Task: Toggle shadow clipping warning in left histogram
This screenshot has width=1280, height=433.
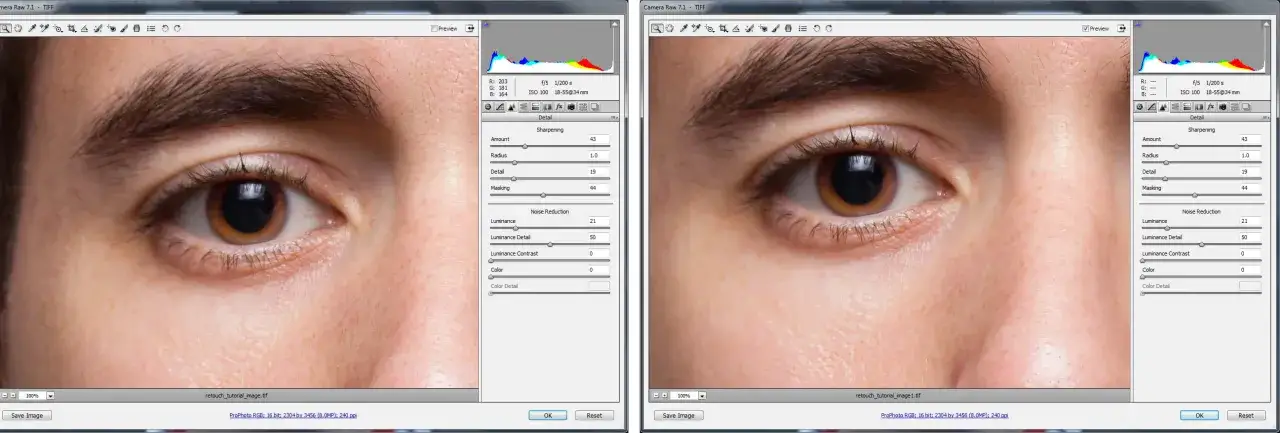Action: tap(486, 22)
